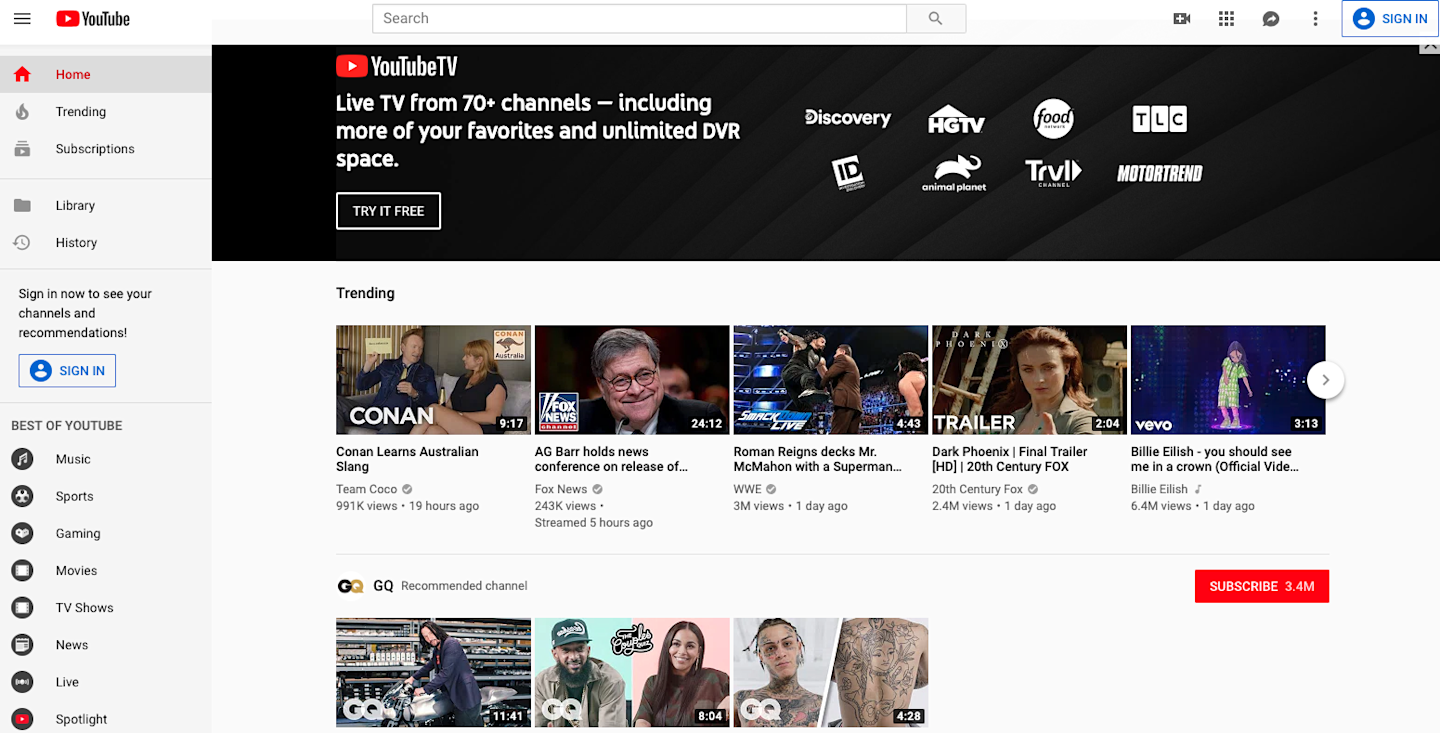Click the Movies icon
The height and width of the screenshot is (733, 1440).
tap(22, 571)
